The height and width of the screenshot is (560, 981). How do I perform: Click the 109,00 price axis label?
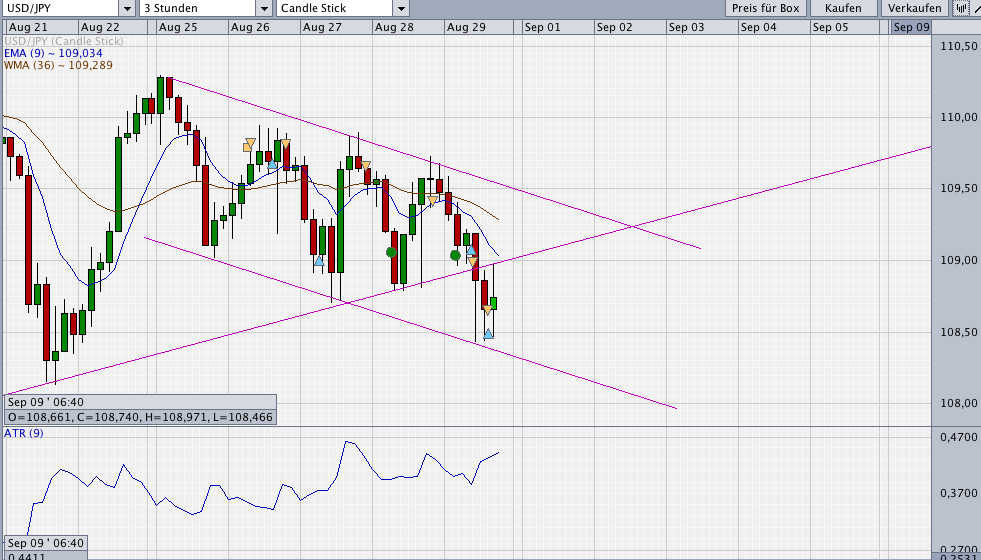(x=954, y=260)
